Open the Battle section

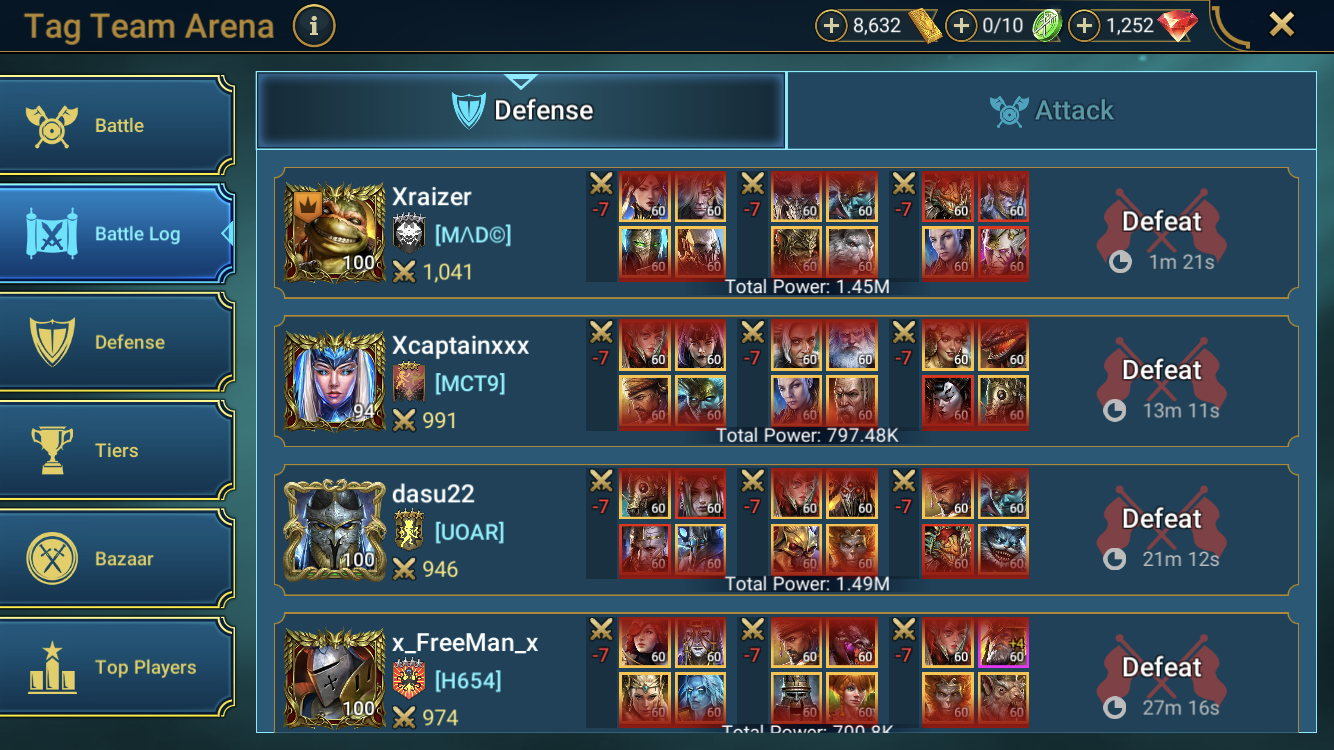tap(116, 126)
